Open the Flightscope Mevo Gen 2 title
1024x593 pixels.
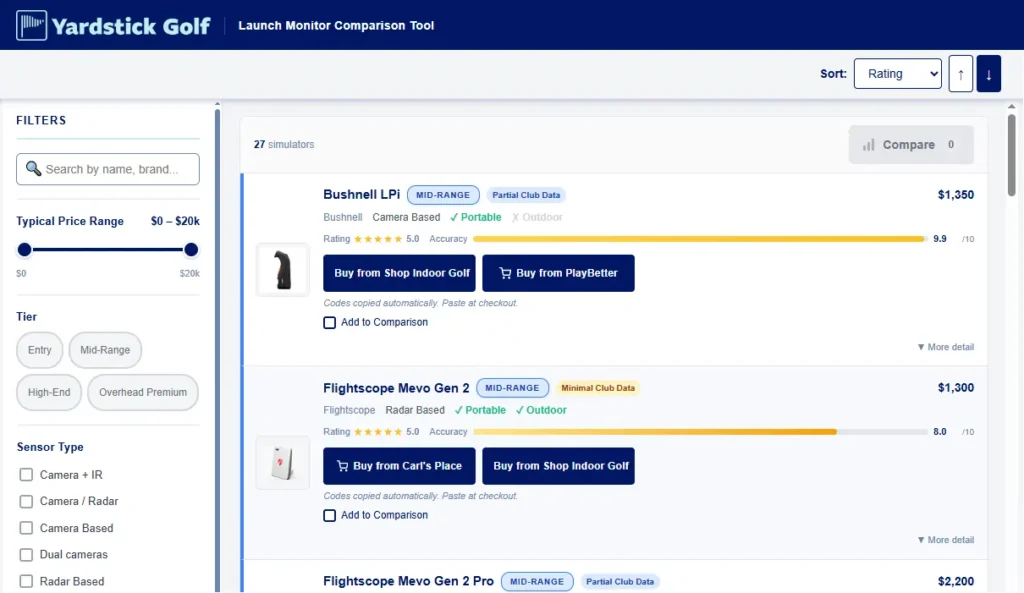tap(396, 388)
